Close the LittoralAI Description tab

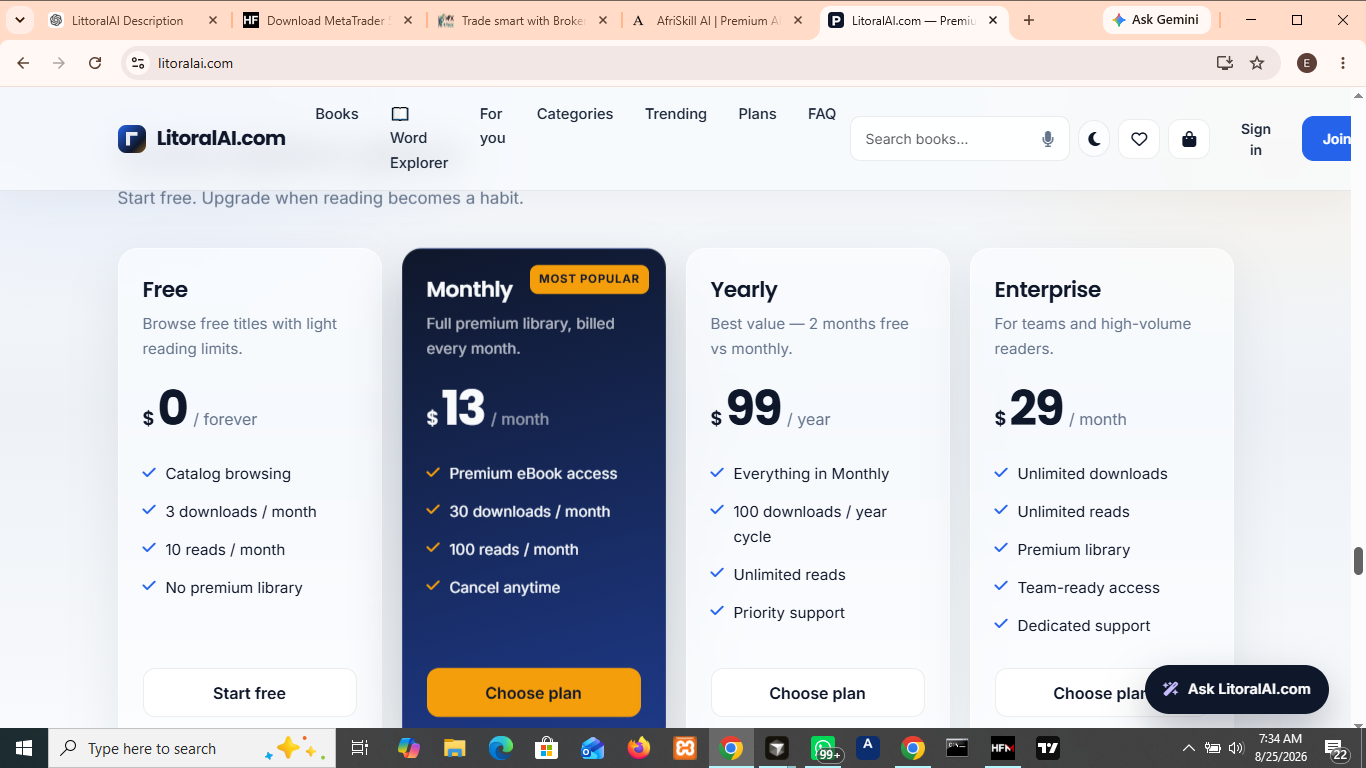click(213, 20)
